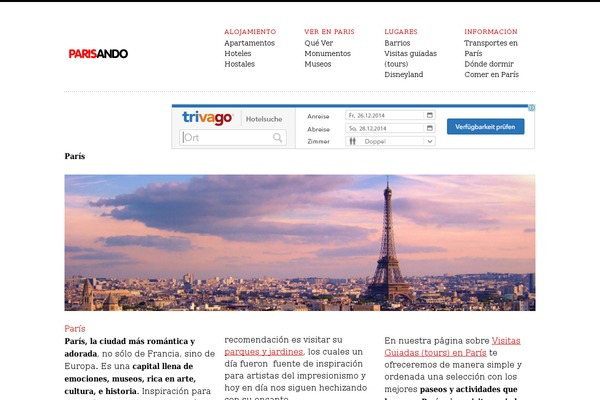Image resolution: width=600 pixels, height=400 pixels.
Task: Open the Barrios link
Action: coord(397,43)
